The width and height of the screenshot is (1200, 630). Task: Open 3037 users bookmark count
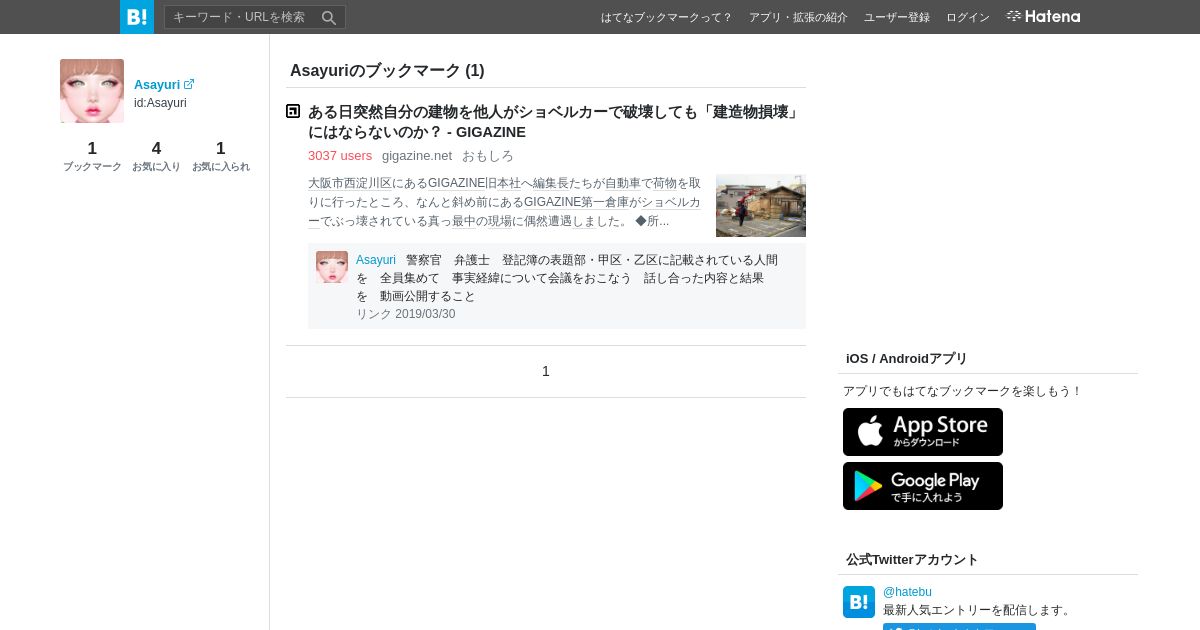point(340,156)
